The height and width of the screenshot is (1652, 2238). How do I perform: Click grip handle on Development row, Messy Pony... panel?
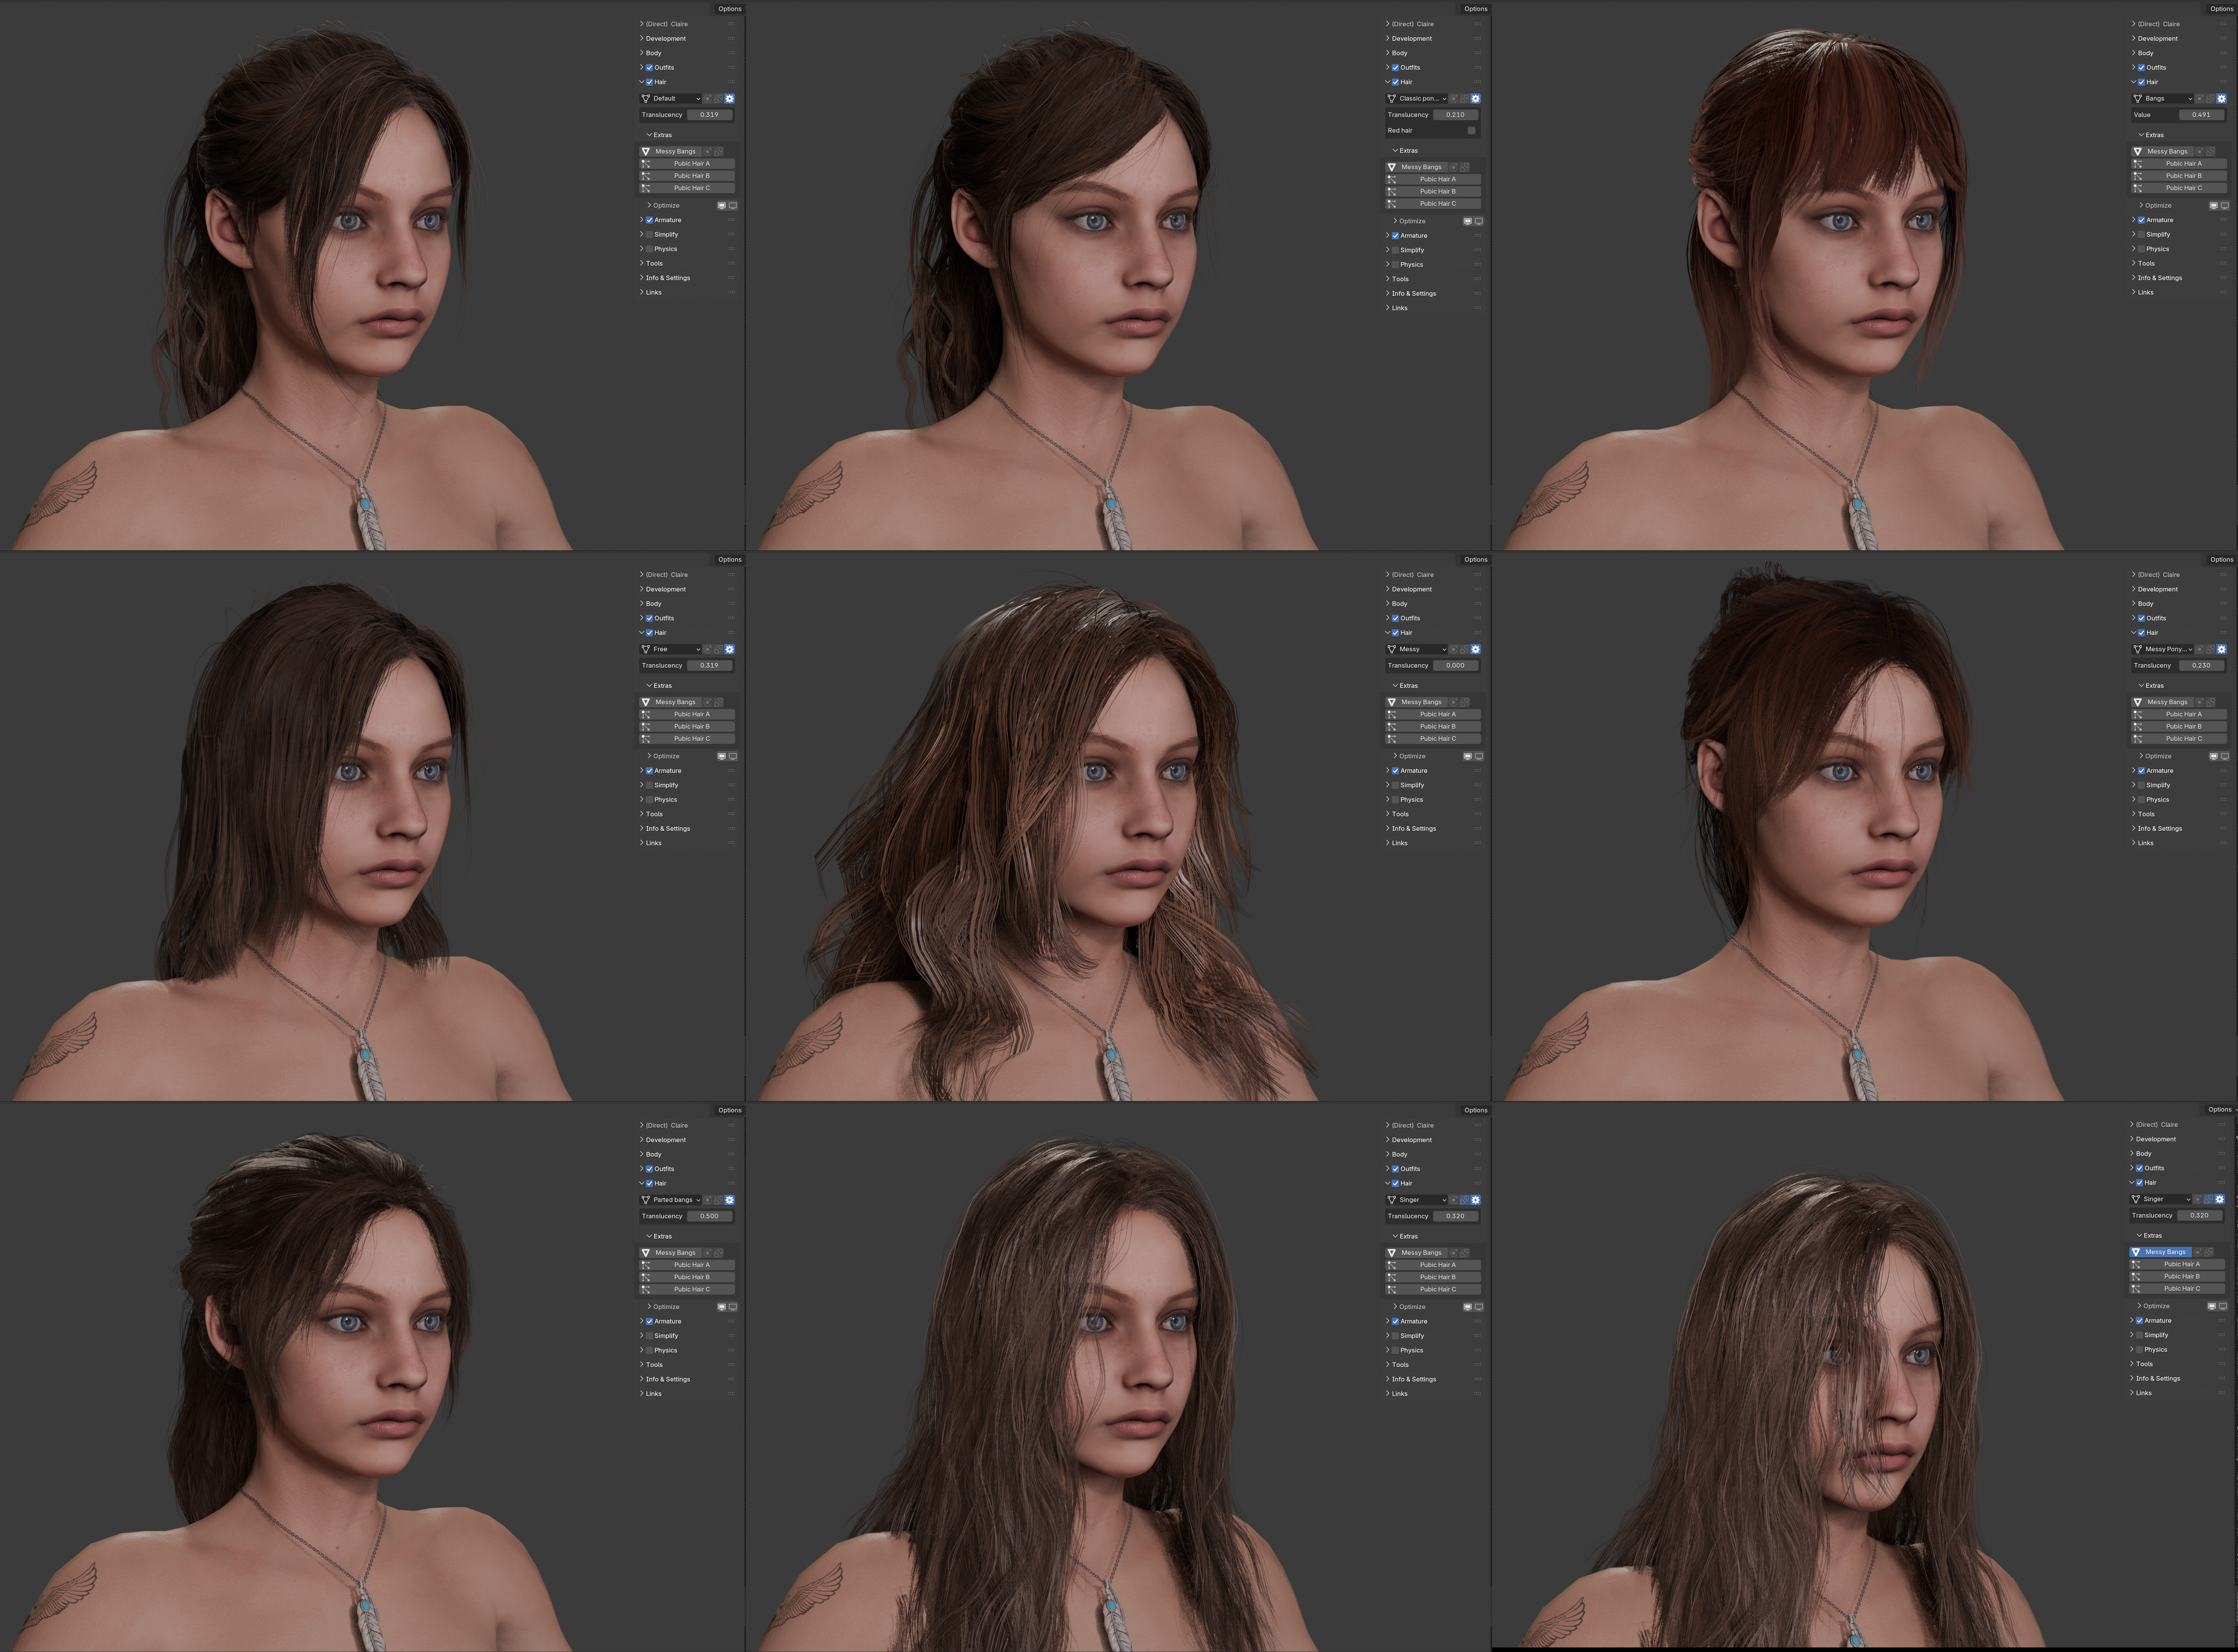pyautogui.click(x=2224, y=589)
